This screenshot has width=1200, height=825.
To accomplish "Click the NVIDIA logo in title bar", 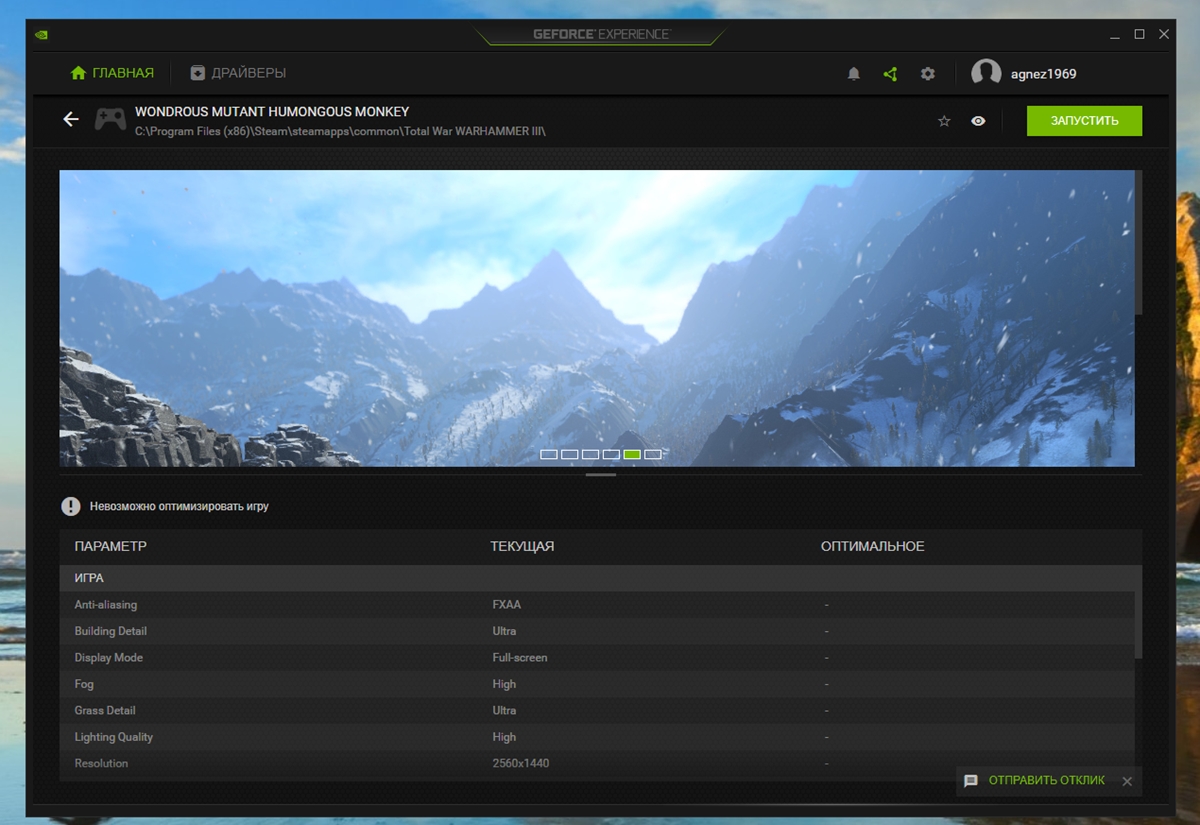I will 41,34.
